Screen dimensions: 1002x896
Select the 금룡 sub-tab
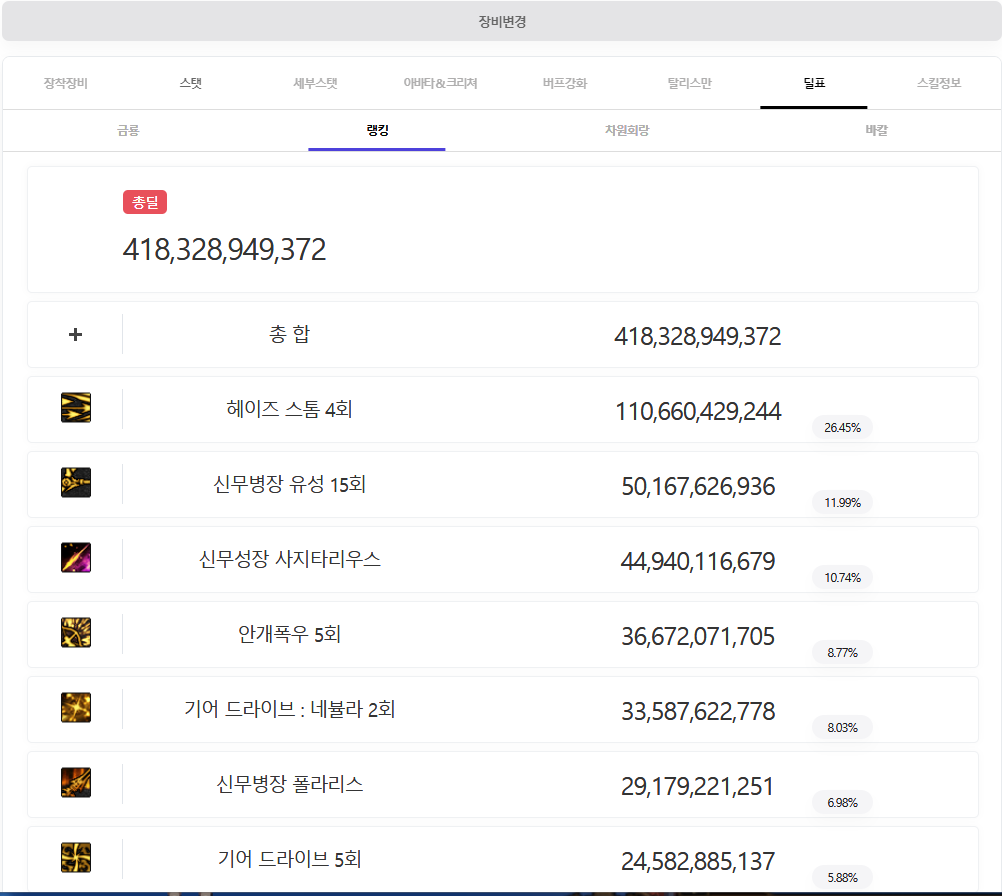(128, 130)
